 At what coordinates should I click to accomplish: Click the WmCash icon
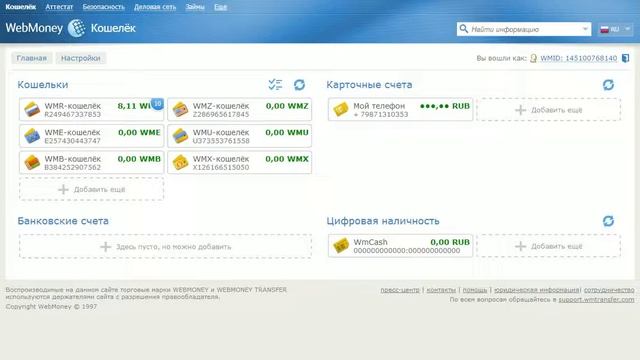click(x=341, y=246)
